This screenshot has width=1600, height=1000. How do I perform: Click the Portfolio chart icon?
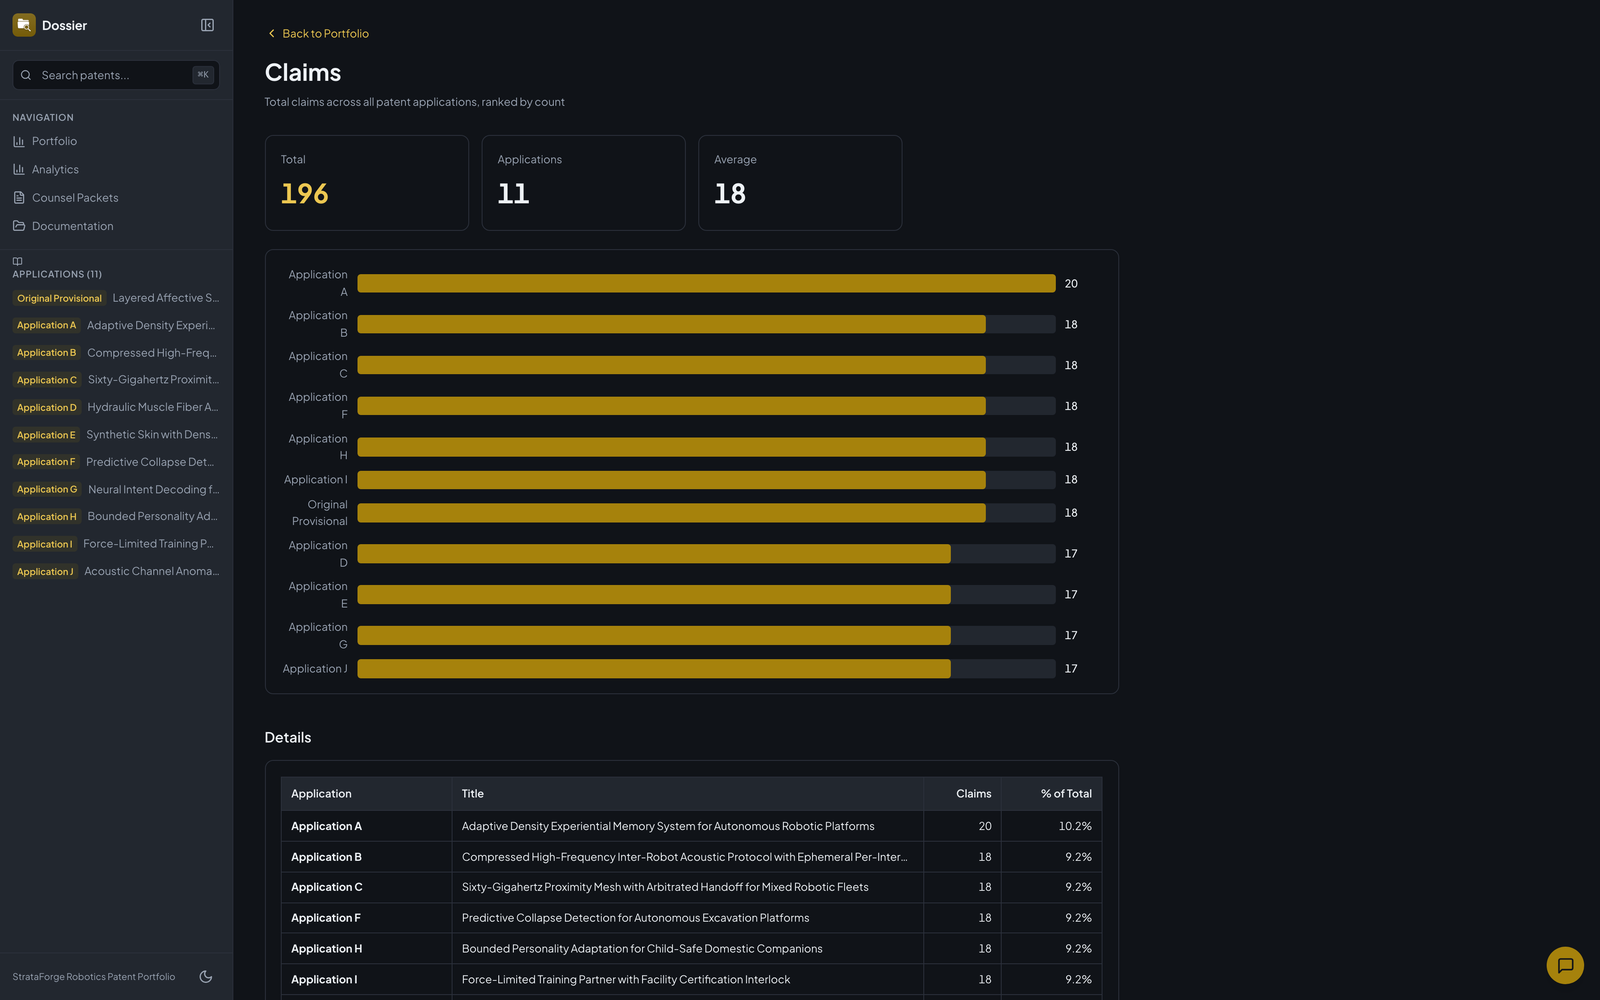click(x=19, y=141)
